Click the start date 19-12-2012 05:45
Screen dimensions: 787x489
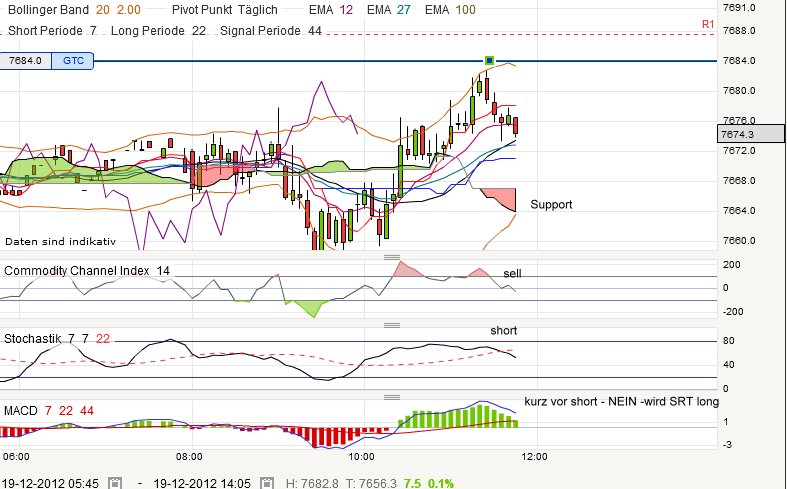pos(50,483)
